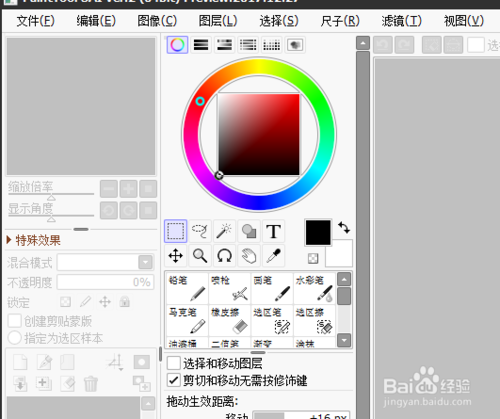500x419 pixels.
Task: Open the 图像(C) menu
Action: 157,21
